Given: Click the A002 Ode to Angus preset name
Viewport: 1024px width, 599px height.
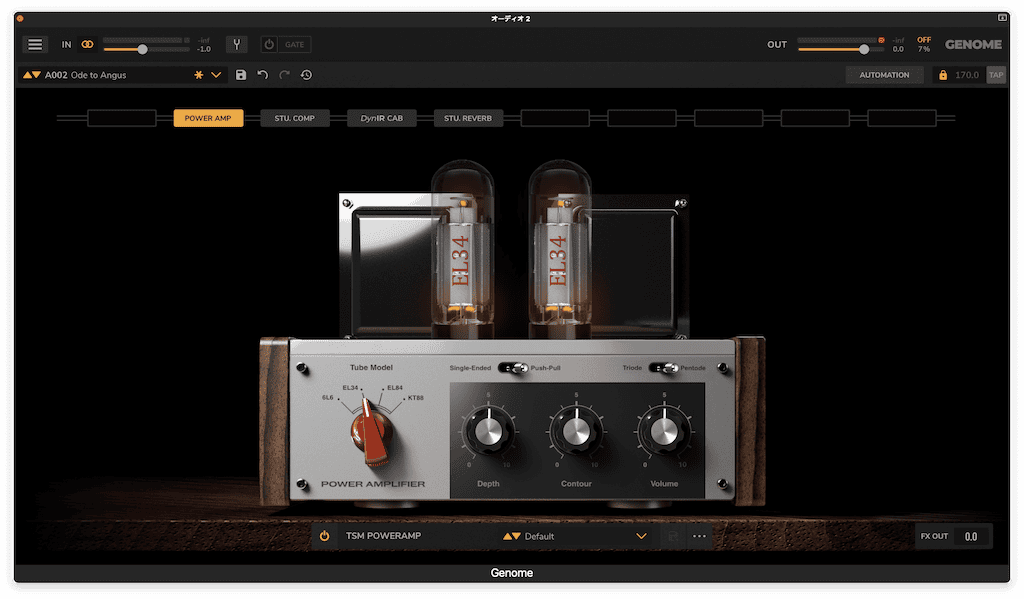Looking at the screenshot, I should 86,75.
